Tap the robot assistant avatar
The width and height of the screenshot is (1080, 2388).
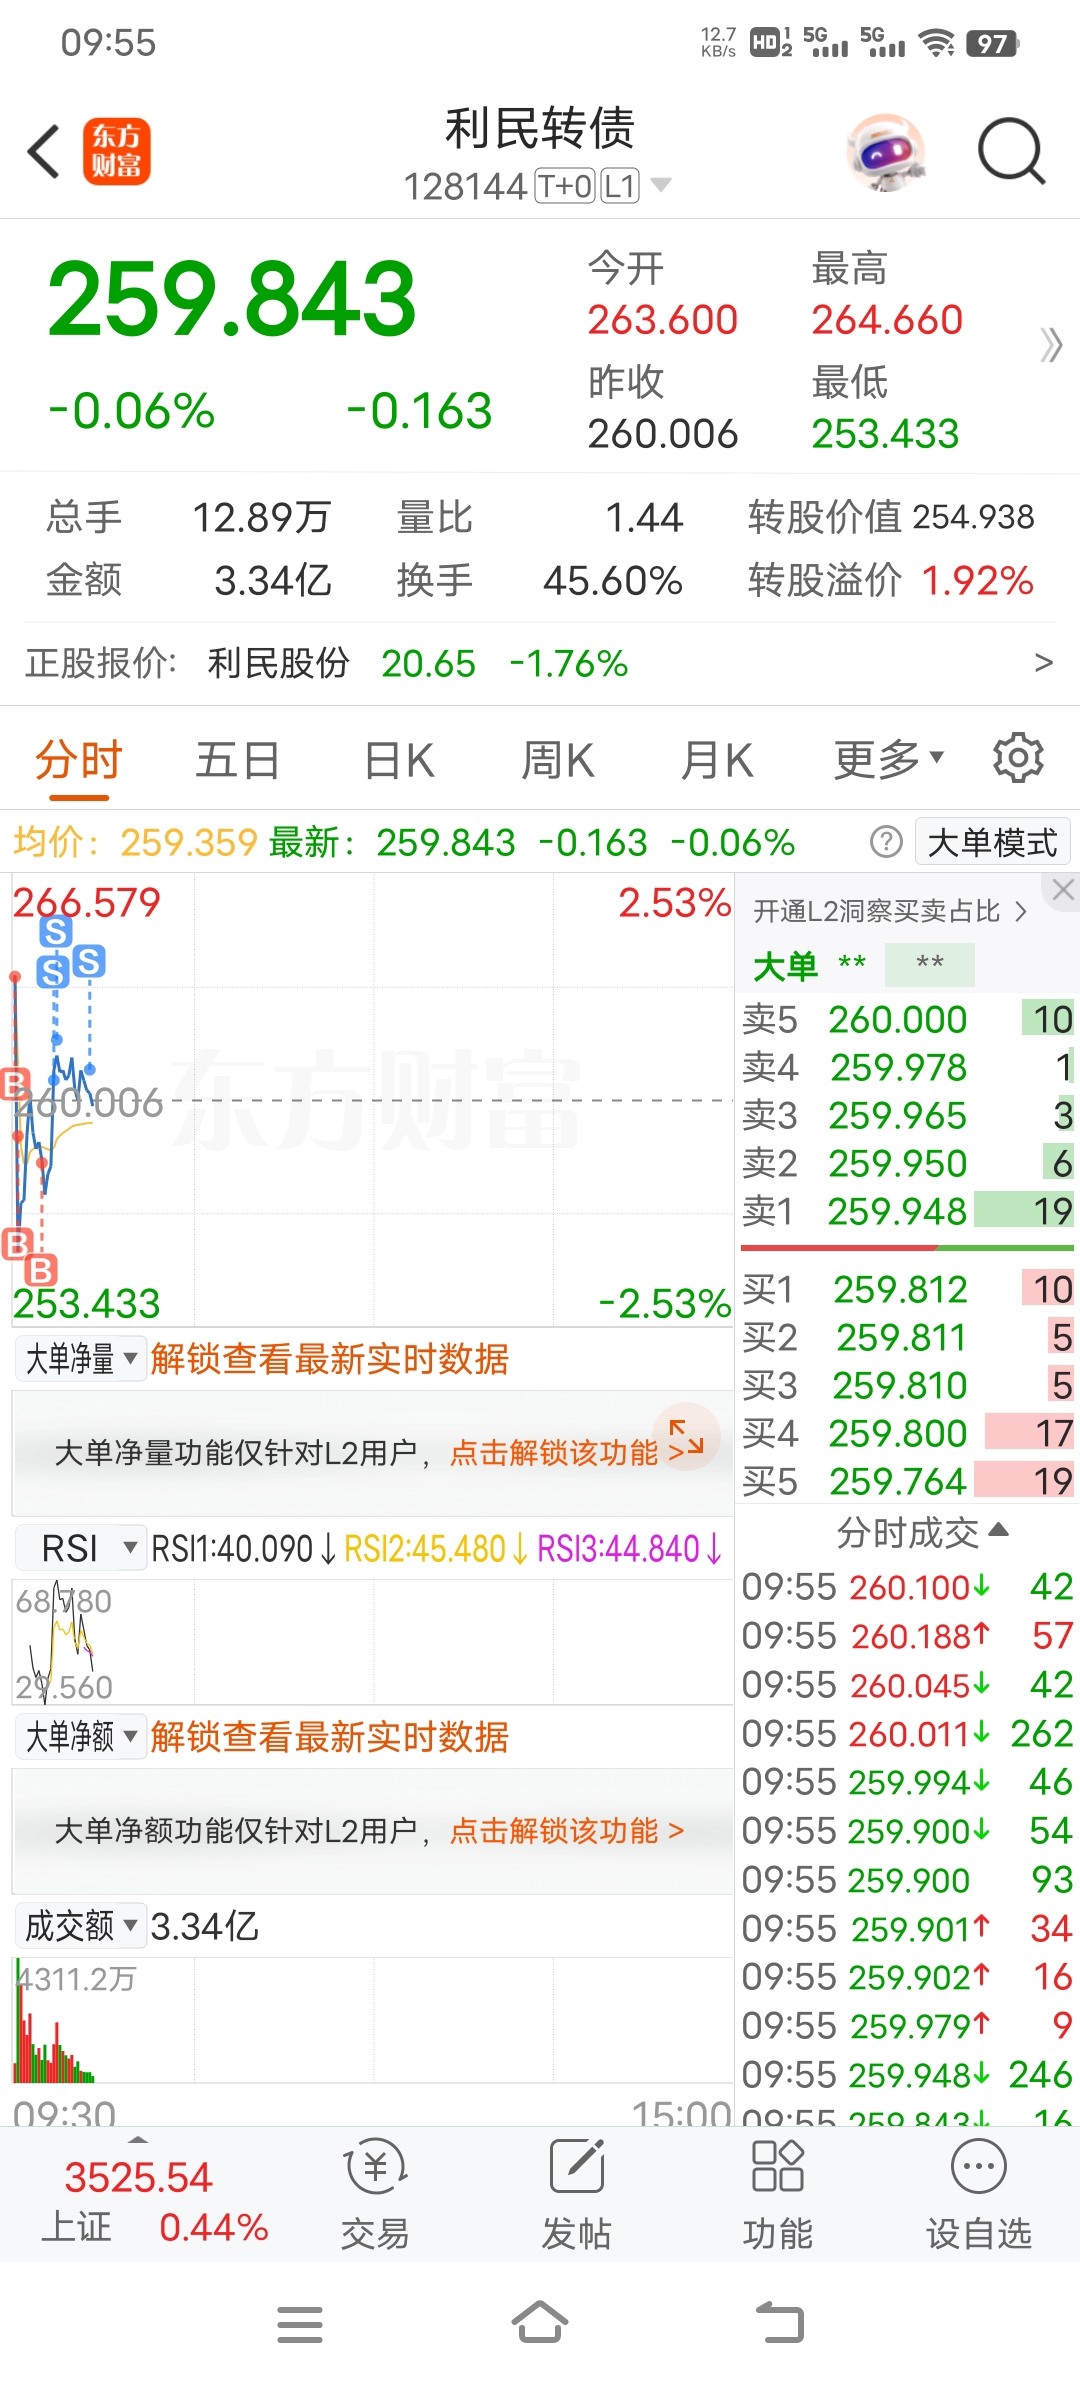tap(886, 152)
